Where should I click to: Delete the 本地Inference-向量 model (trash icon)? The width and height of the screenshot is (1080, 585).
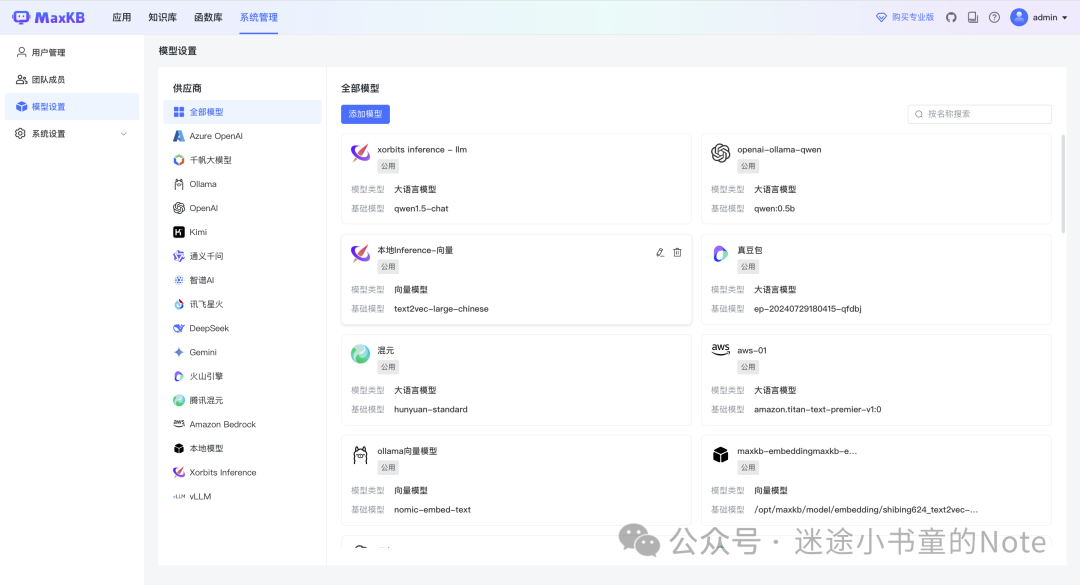pos(677,253)
